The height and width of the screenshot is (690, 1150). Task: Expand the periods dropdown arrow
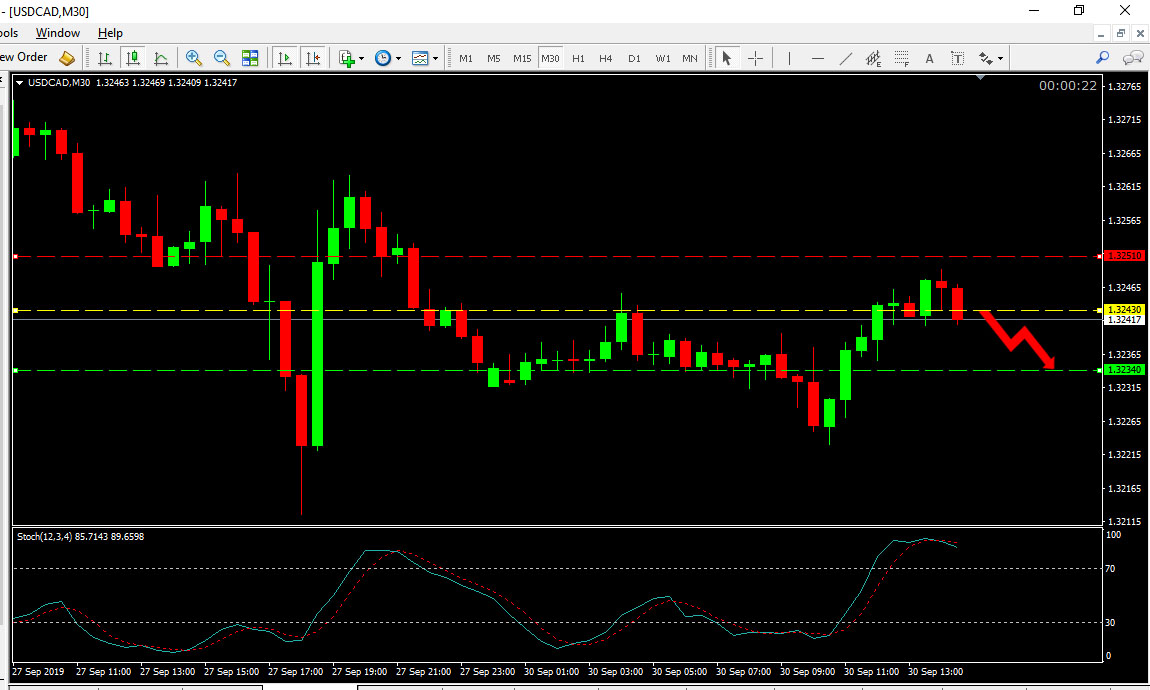398,58
